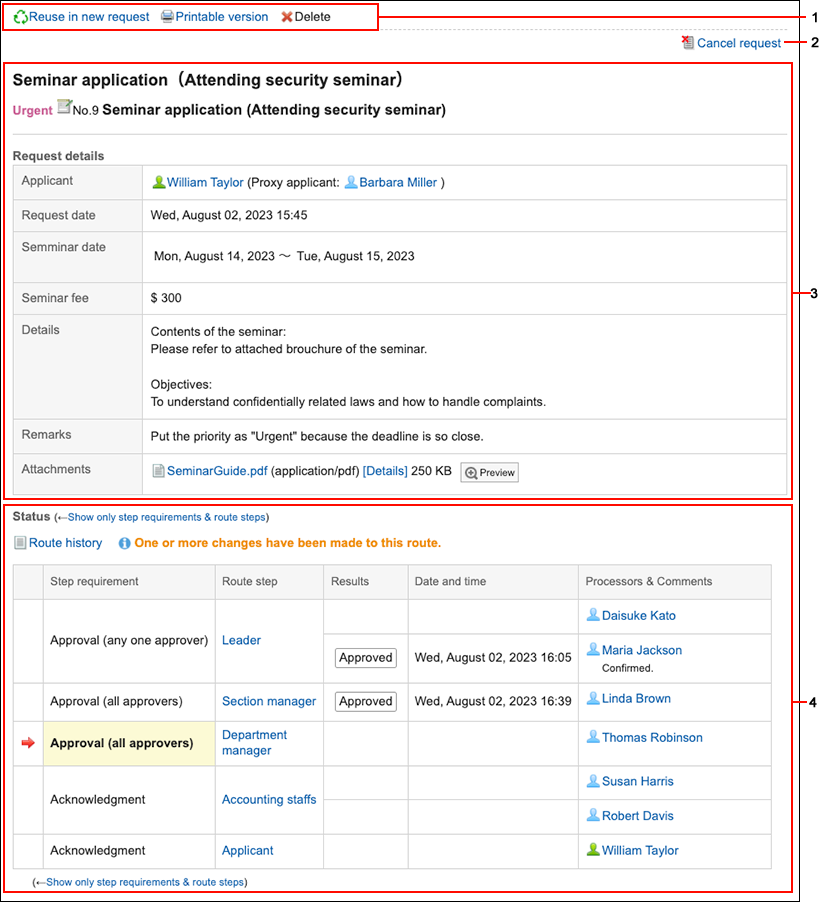This screenshot has width=820, height=902.
Task: Open the Section manager route step
Action: [x=269, y=701]
